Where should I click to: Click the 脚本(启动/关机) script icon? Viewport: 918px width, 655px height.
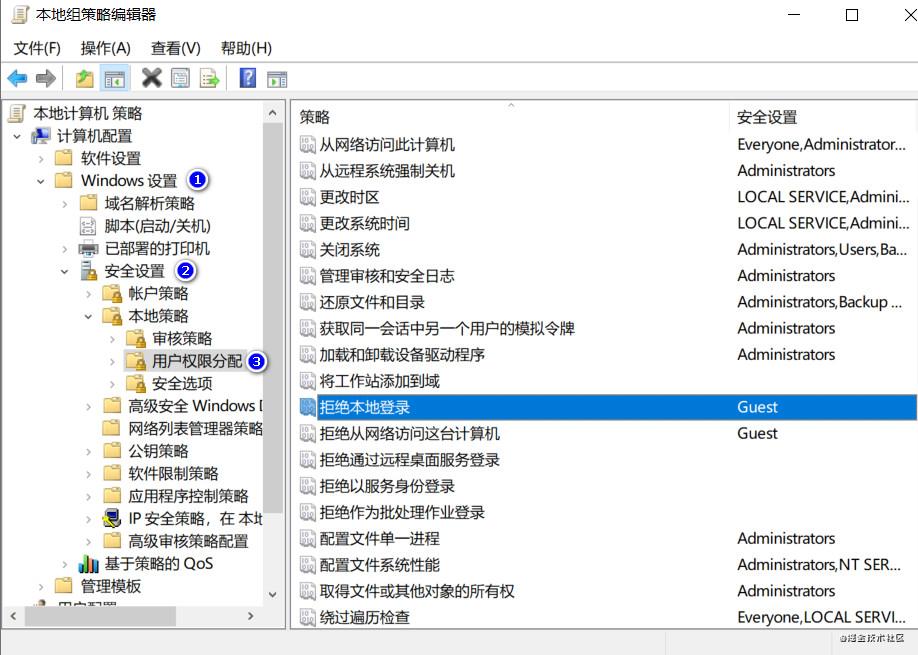(88, 226)
